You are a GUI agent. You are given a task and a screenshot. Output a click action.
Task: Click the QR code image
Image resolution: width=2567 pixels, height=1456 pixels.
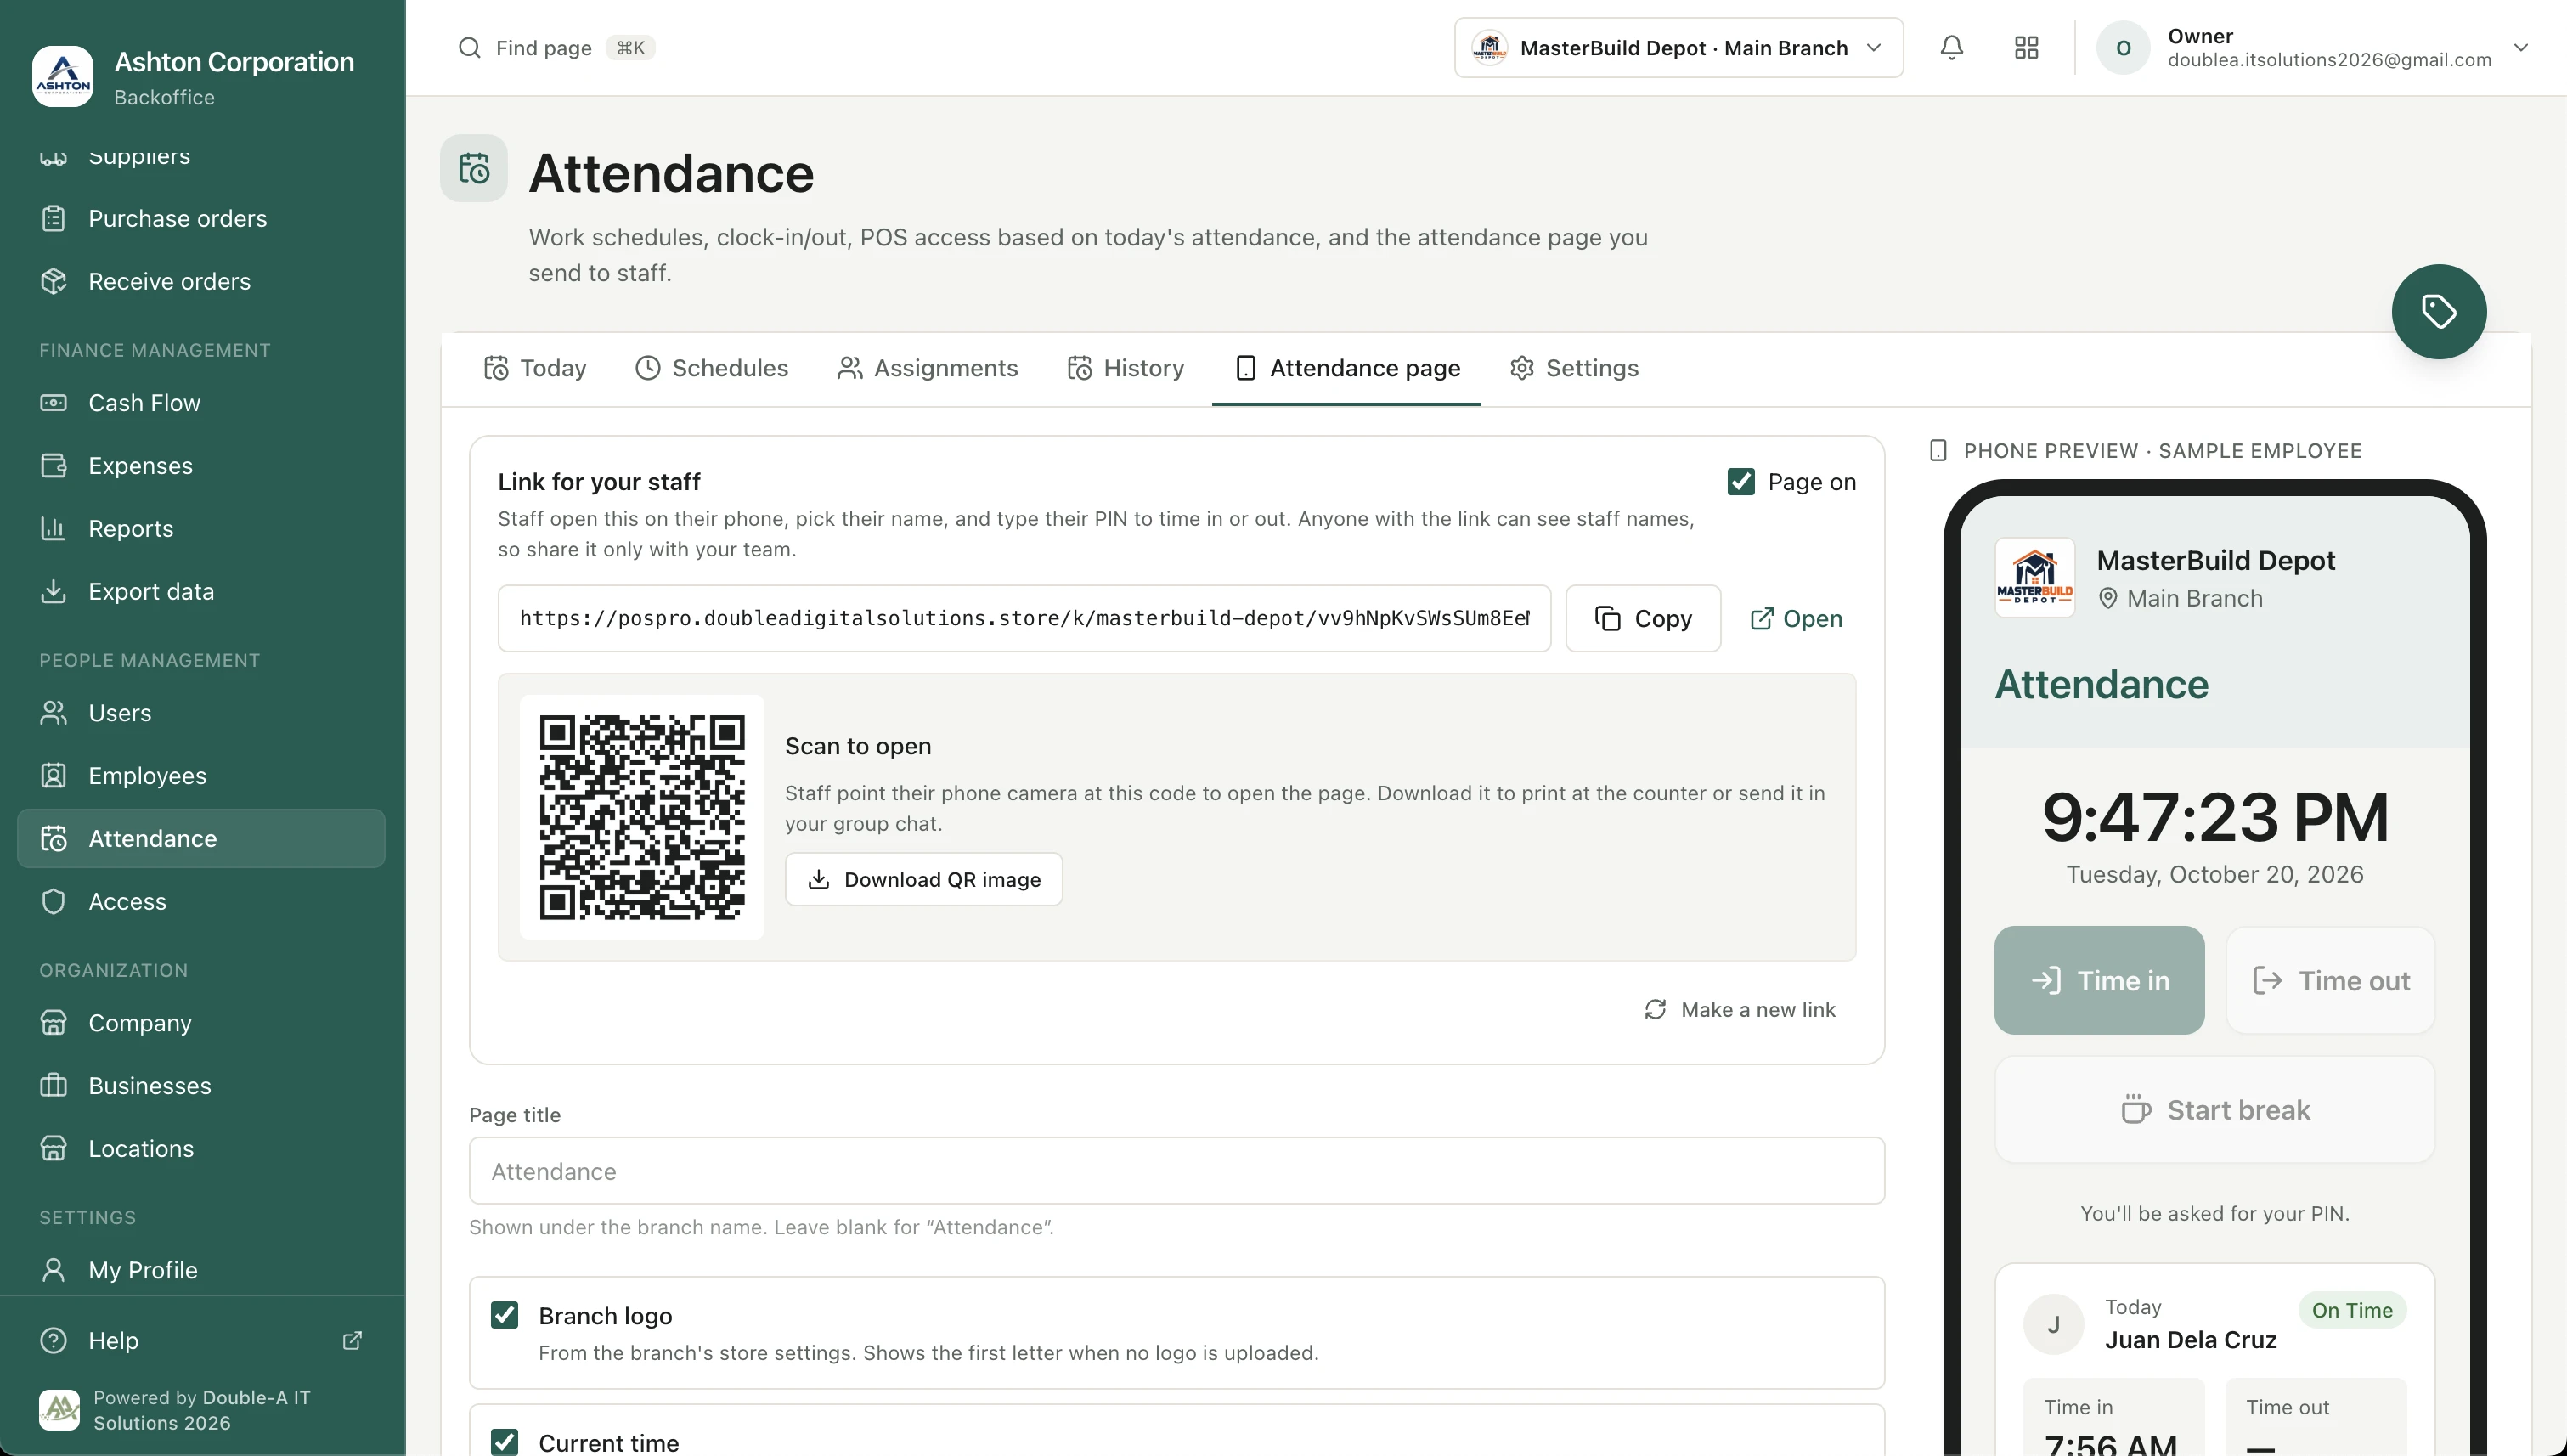(x=642, y=817)
